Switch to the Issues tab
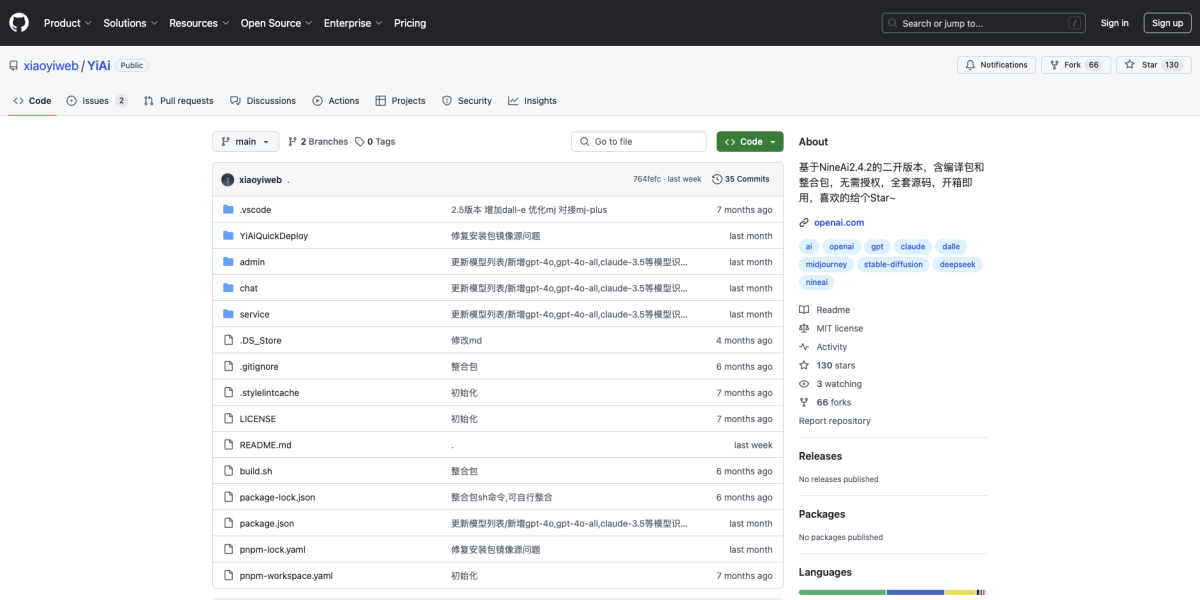Image resolution: width=1200 pixels, height=600 pixels. 97,101
